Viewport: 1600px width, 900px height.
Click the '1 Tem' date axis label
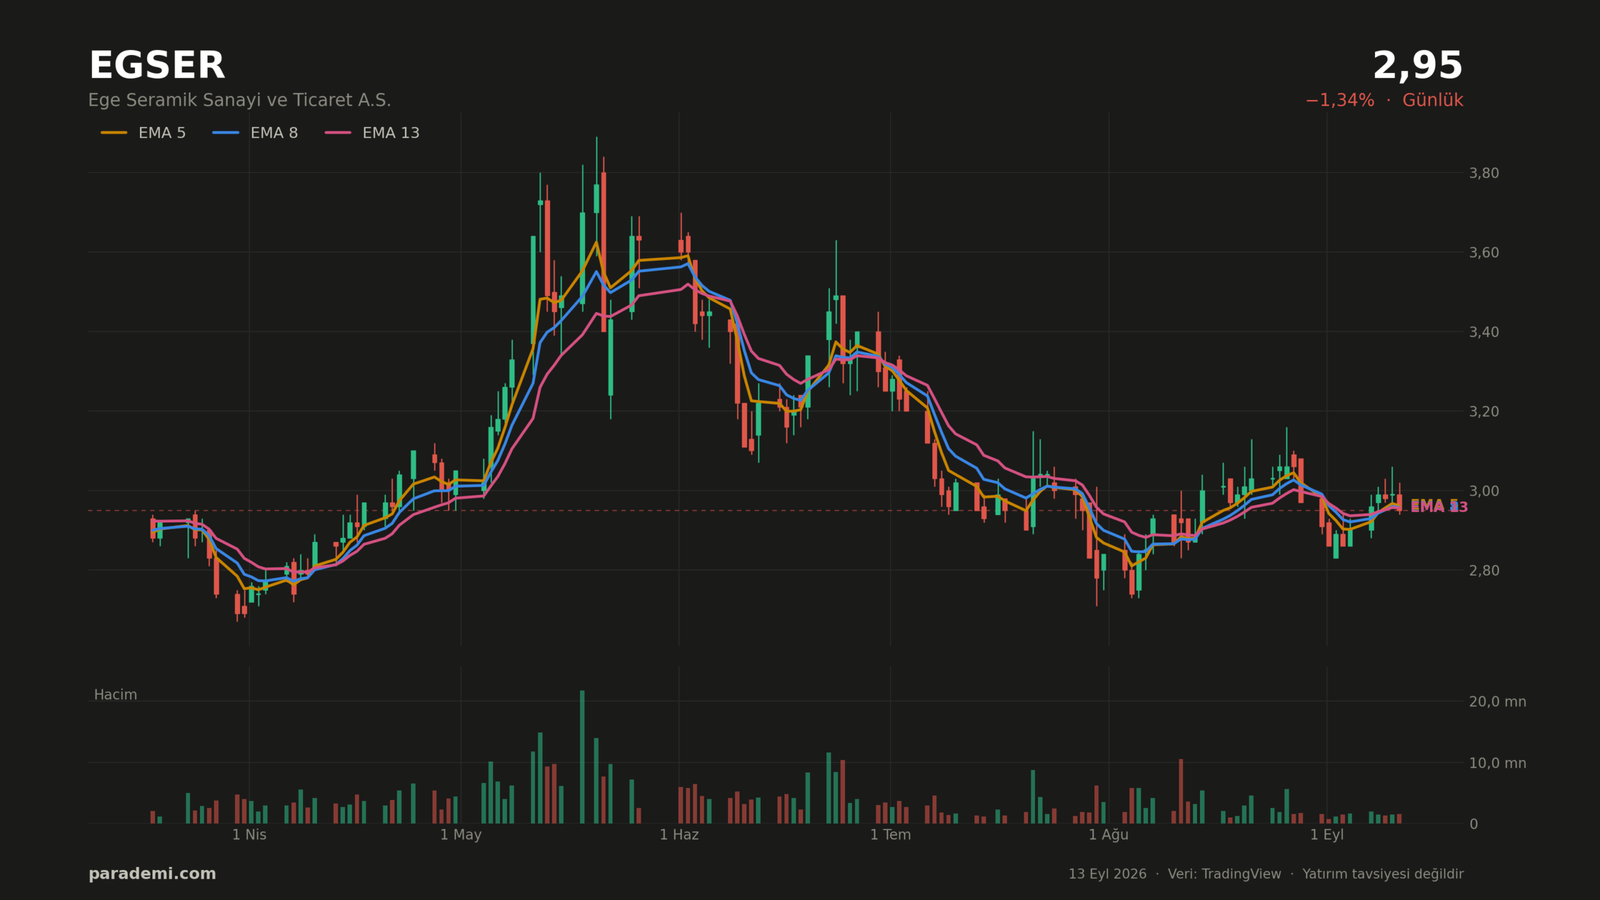pos(890,835)
